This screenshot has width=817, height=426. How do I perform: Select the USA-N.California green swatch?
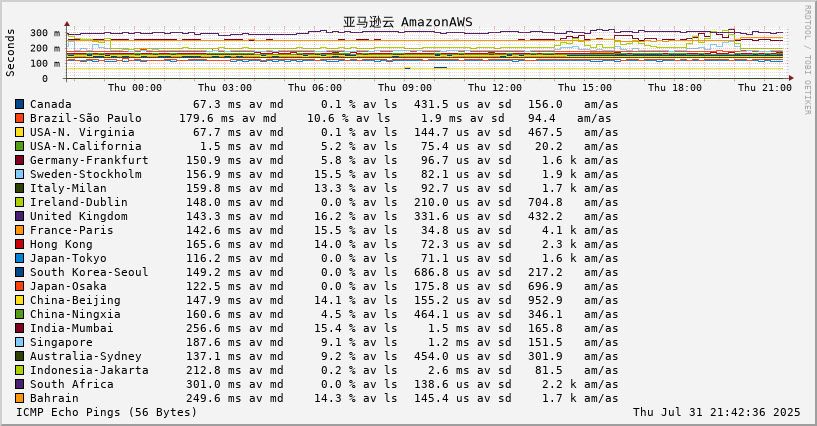19,146
